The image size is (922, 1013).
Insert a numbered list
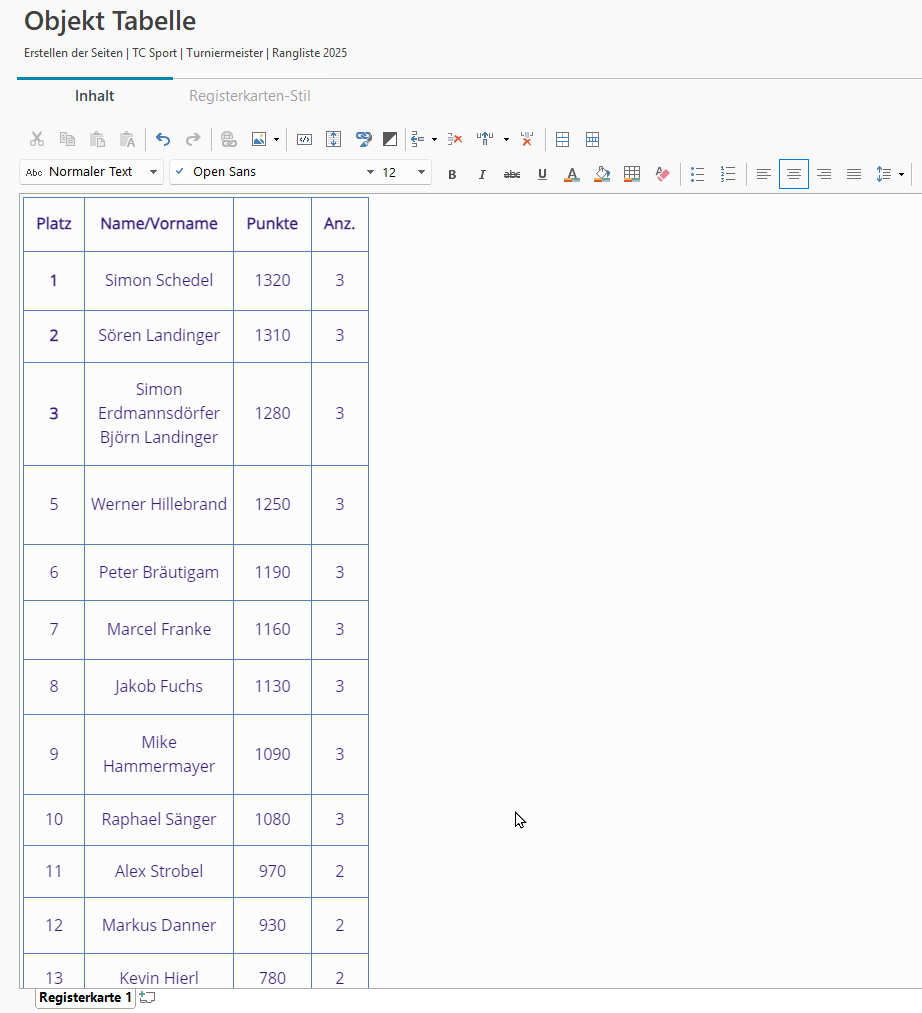point(728,174)
